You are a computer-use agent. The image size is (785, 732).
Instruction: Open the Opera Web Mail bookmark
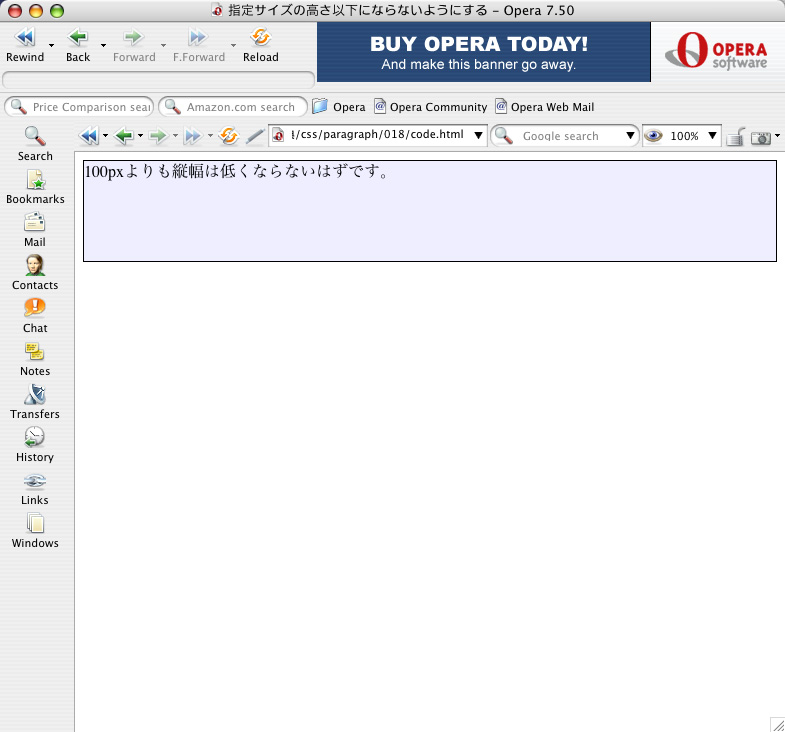(545, 107)
